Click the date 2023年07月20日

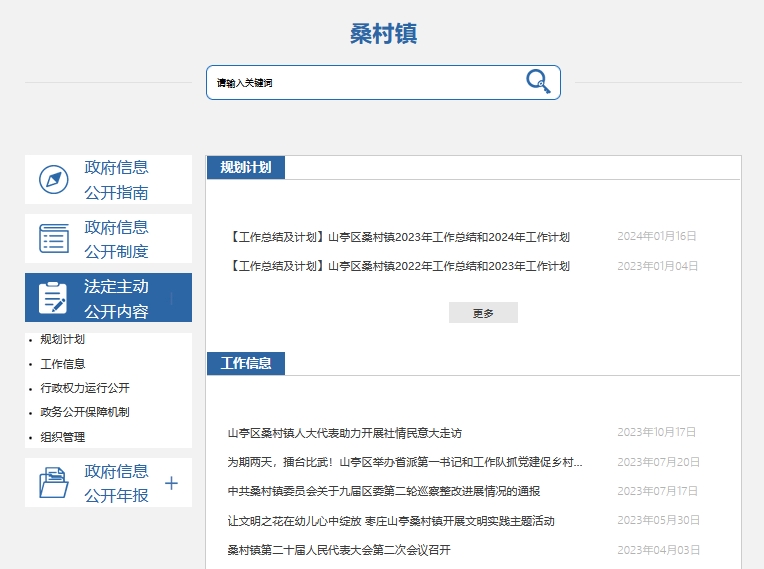click(x=658, y=462)
